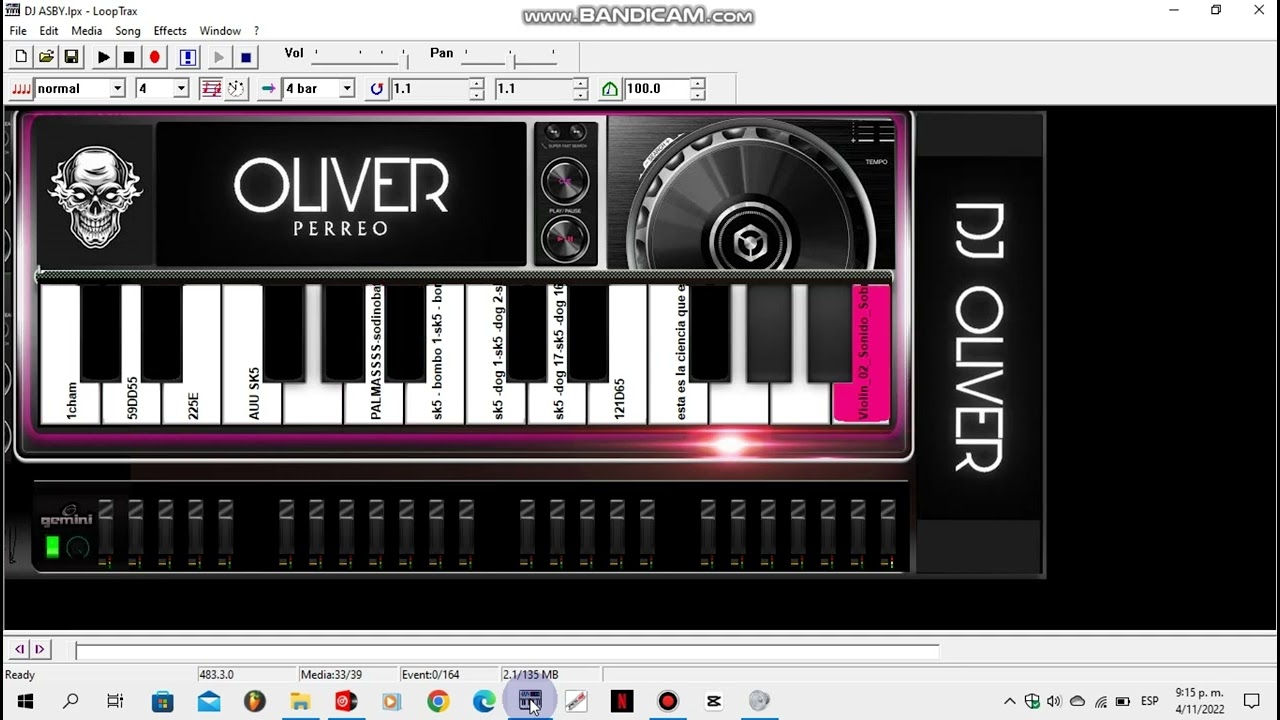Click the Pan slider
The width and height of the screenshot is (1280, 720).
point(508,56)
